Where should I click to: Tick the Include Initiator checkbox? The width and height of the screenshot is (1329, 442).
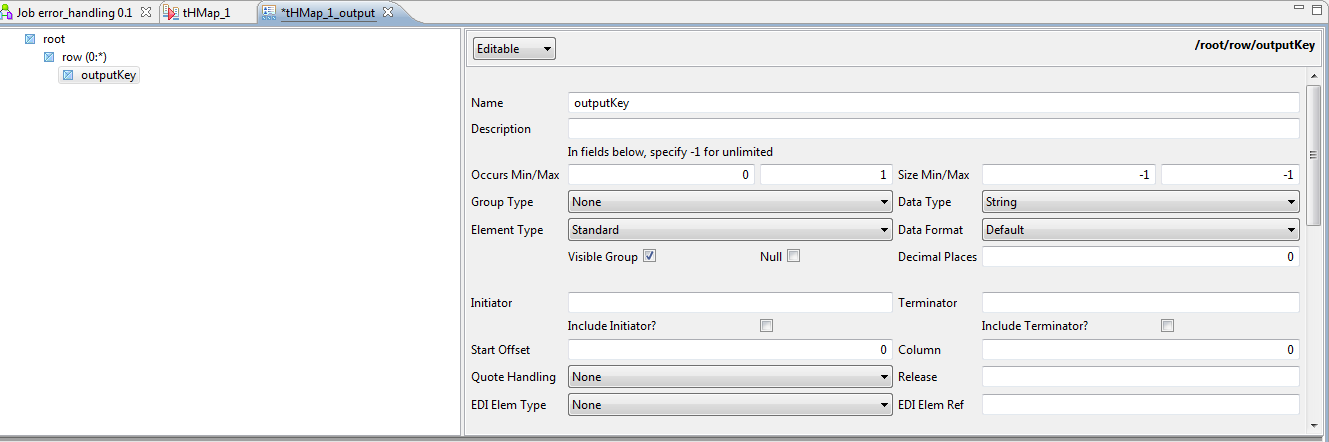(x=767, y=326)
